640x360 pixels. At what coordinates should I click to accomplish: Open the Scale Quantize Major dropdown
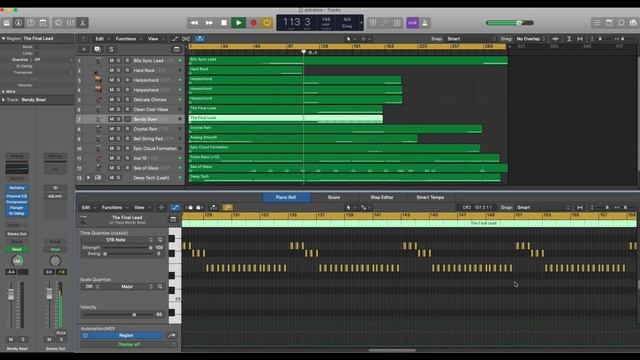click(x=128, y=287)
